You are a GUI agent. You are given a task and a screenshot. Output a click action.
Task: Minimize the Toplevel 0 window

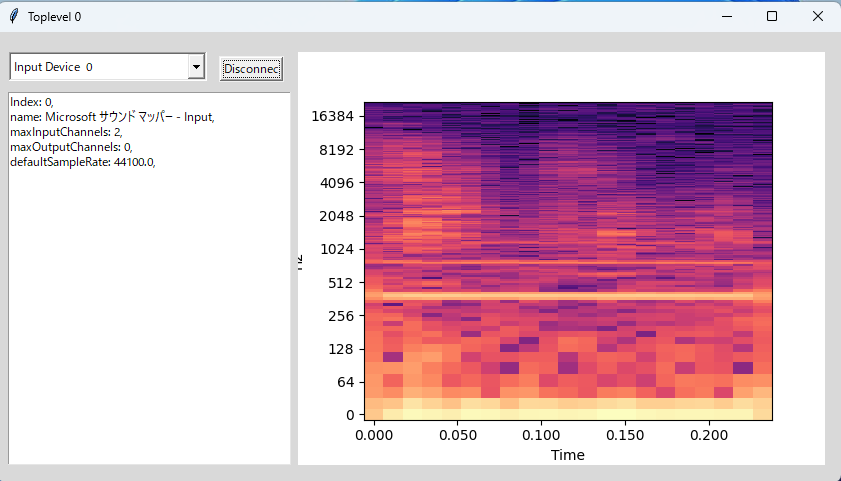point(726,16)
